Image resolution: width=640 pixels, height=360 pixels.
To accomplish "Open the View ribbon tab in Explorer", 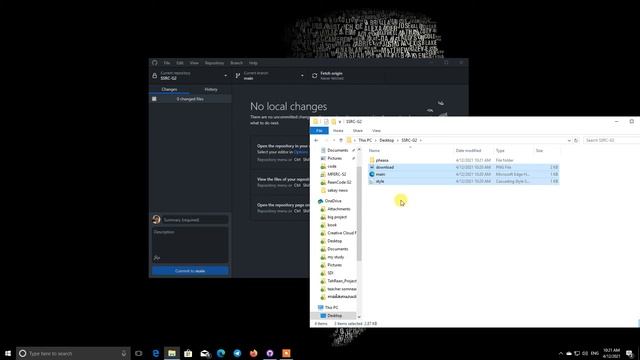I will (x=376, y=131).
